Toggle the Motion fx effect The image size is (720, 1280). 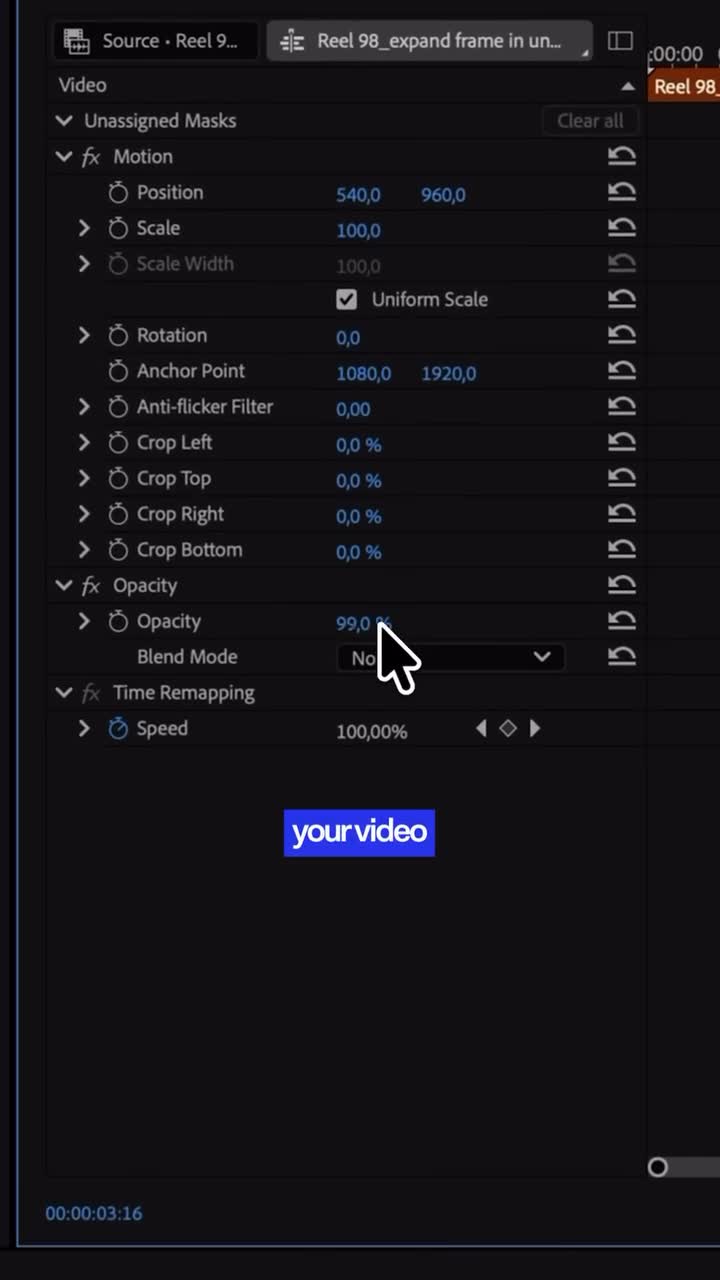[x=91, y=157]
